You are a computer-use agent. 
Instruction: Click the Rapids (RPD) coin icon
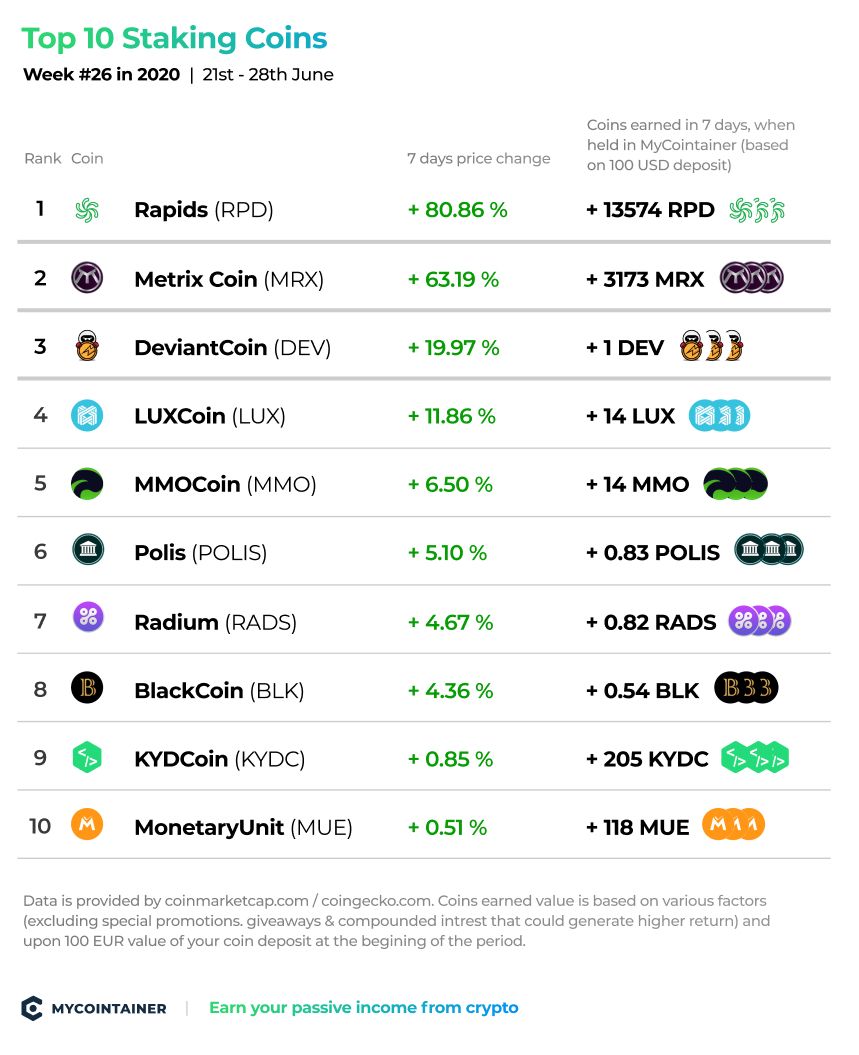[87, 211]
